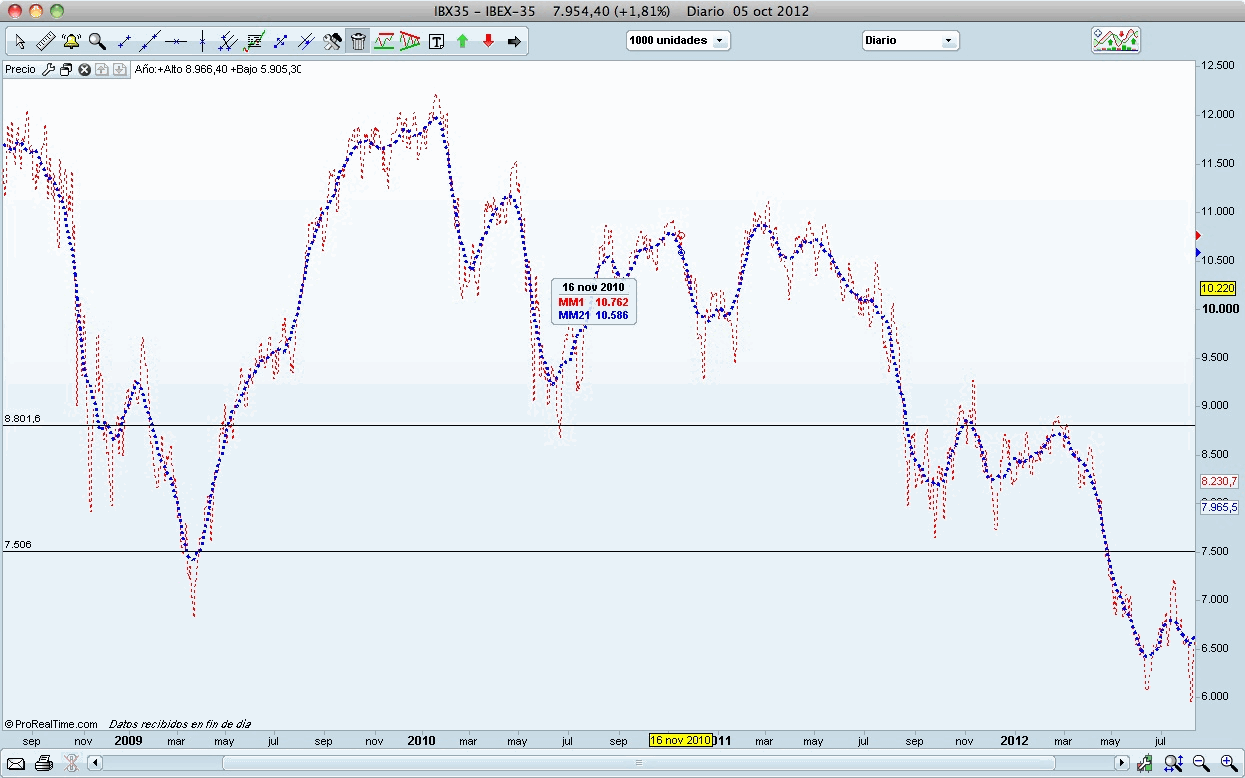
Task: Open the hammer and wrench object settings
Action: (332, 41)
